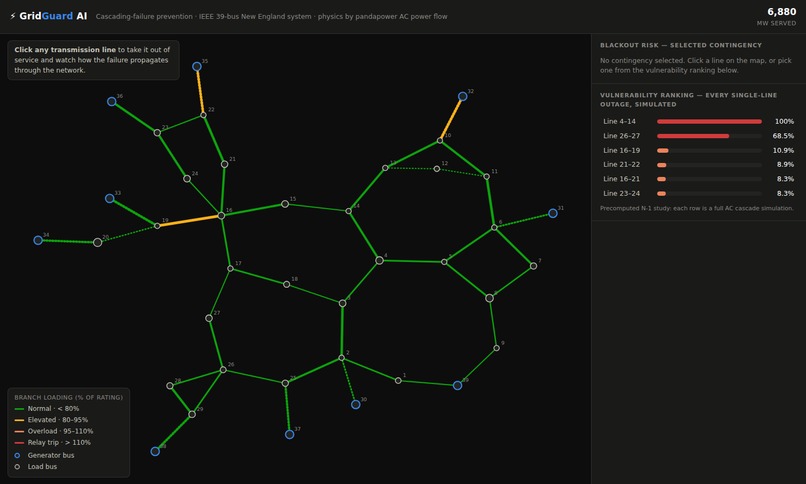The height and width of the screenshot is (484, 806).
Task: Trip the orange line from bus 22 to 35
Action: pos(200,91)
